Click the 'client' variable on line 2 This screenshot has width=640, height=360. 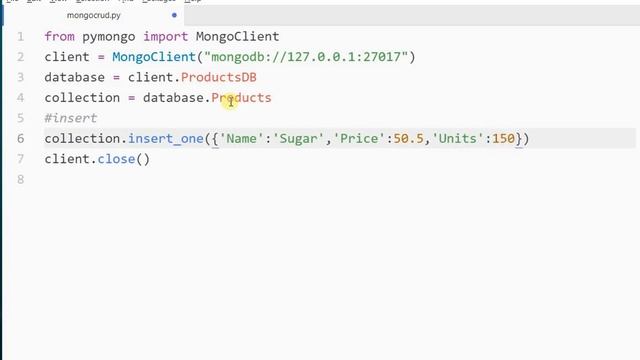[x=67, y=57]
